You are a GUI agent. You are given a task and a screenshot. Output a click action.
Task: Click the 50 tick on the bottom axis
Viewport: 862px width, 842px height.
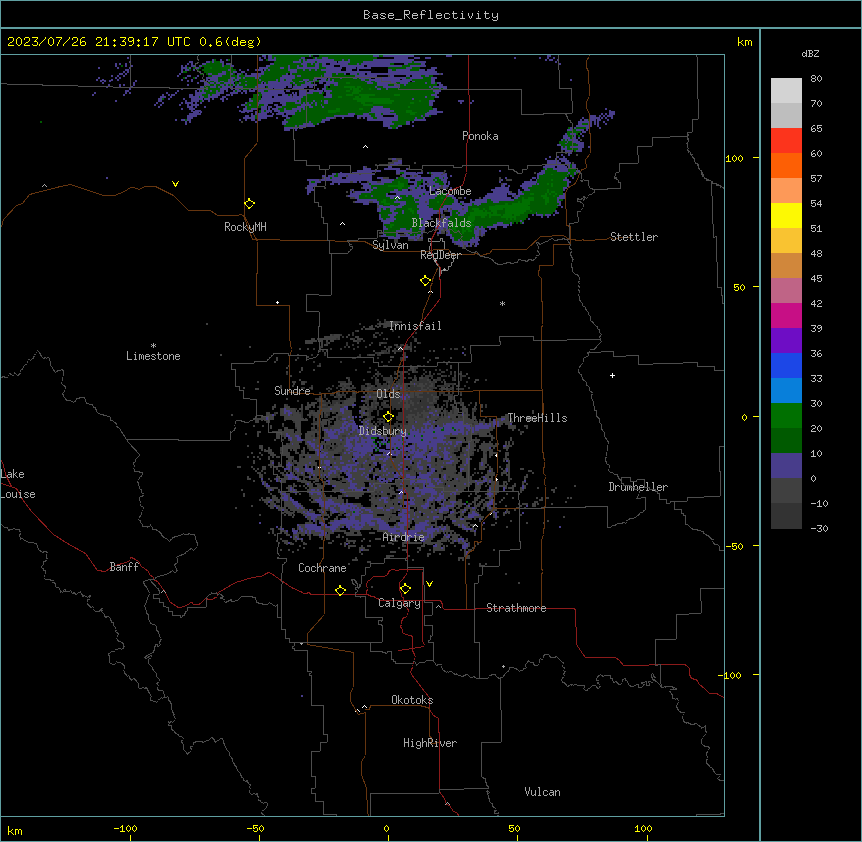(x=514, y=828)
